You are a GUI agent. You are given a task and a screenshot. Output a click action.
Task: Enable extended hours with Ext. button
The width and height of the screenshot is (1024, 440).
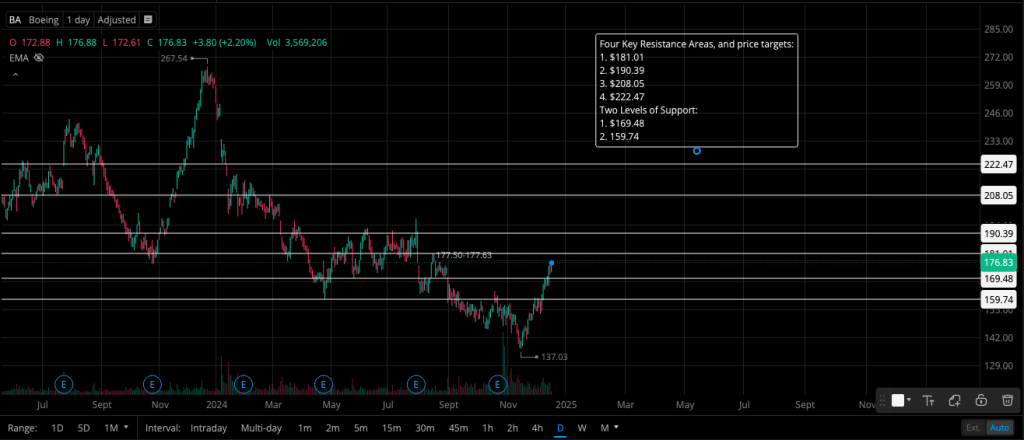(x=973, y=428)
